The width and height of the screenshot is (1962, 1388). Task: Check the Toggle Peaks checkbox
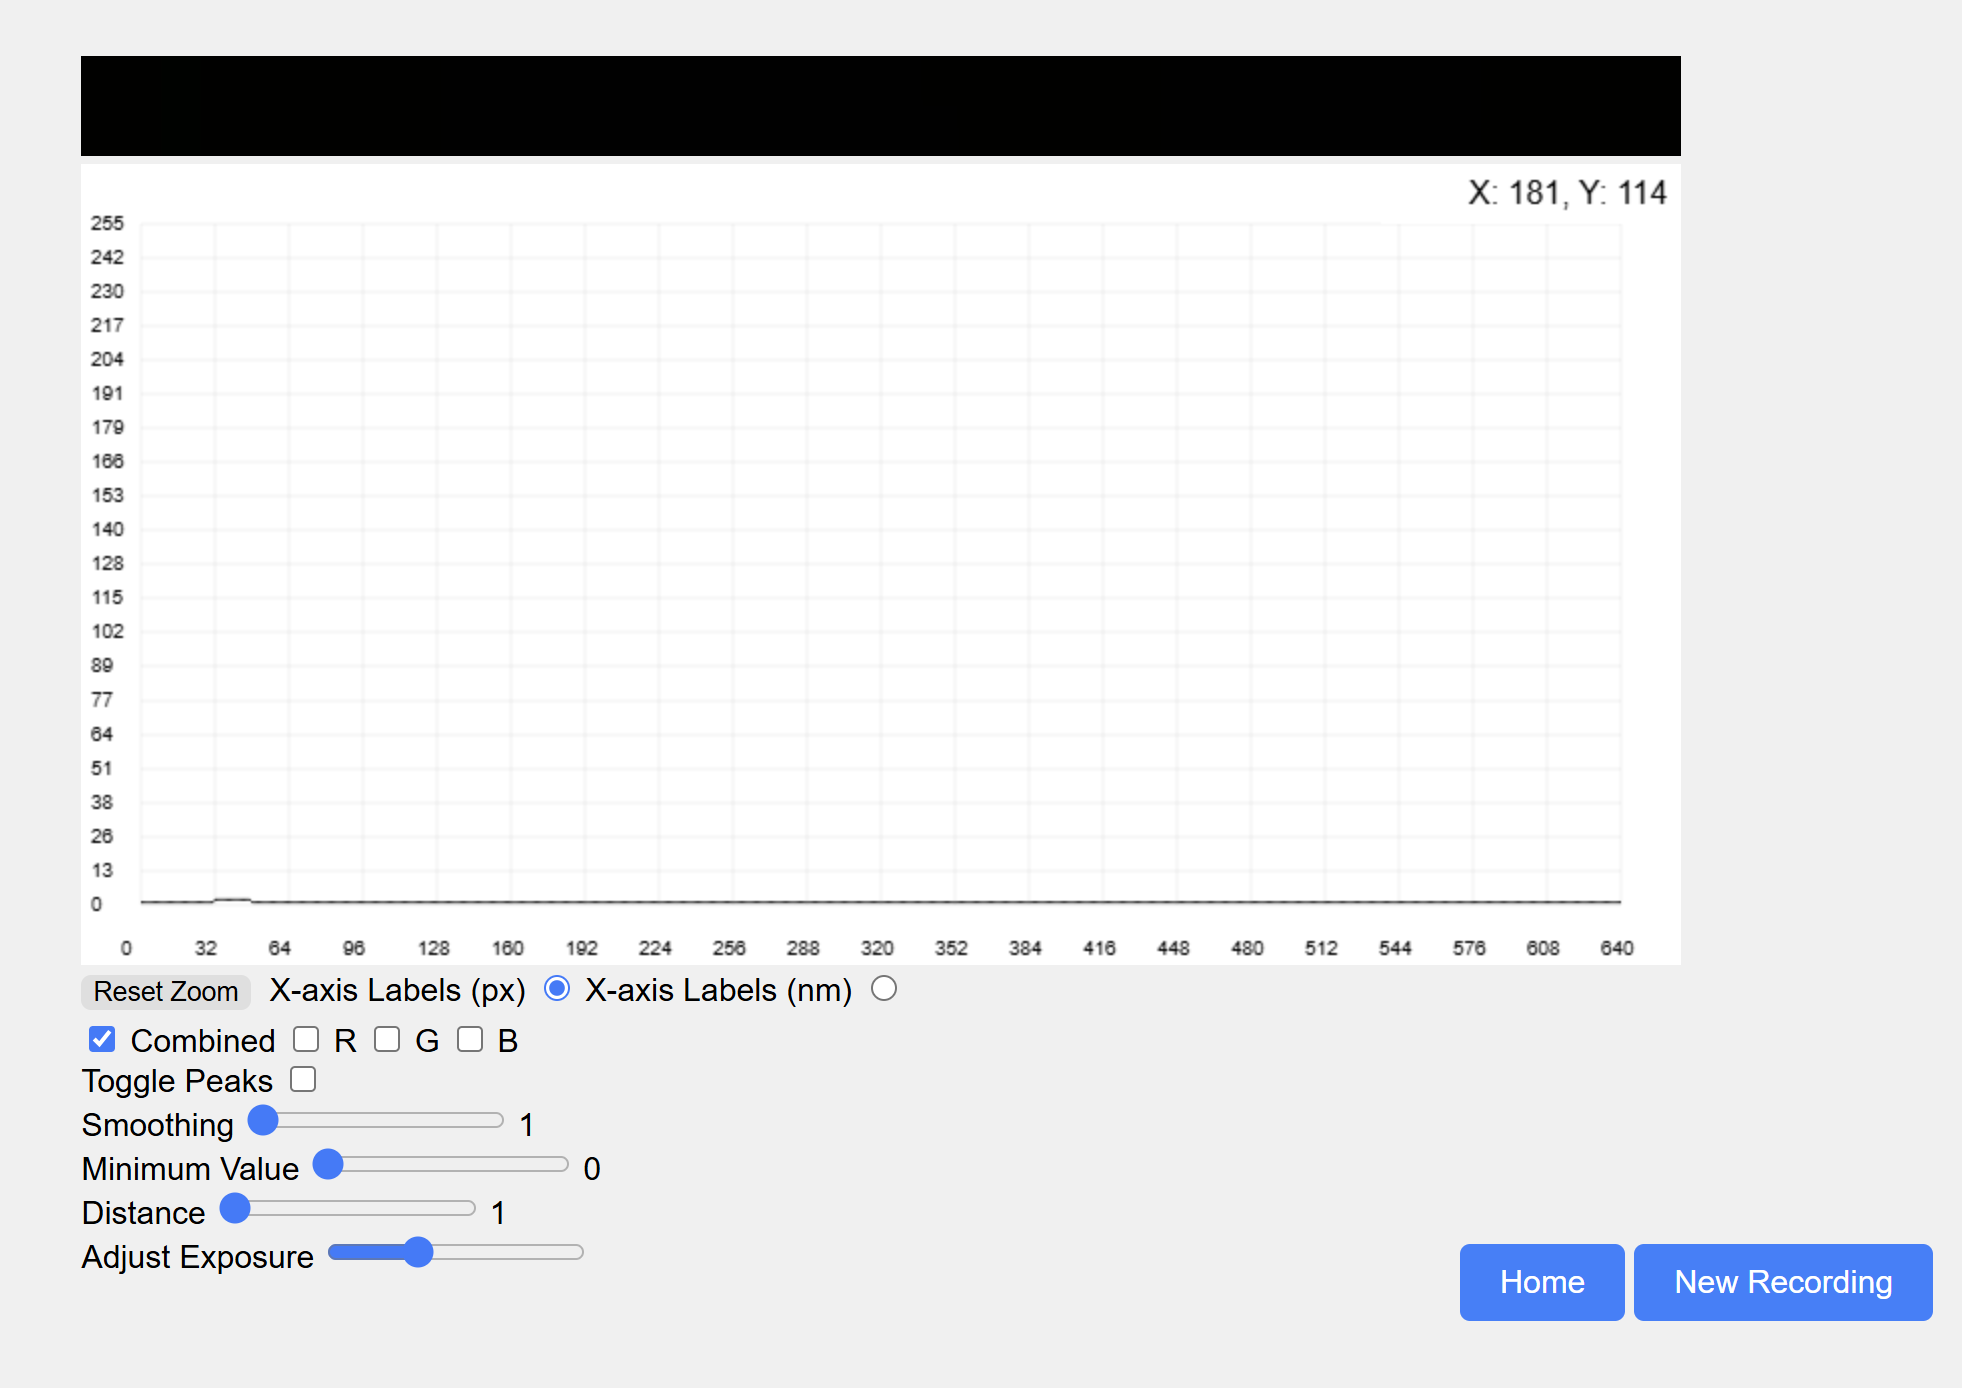point(303,1079)
